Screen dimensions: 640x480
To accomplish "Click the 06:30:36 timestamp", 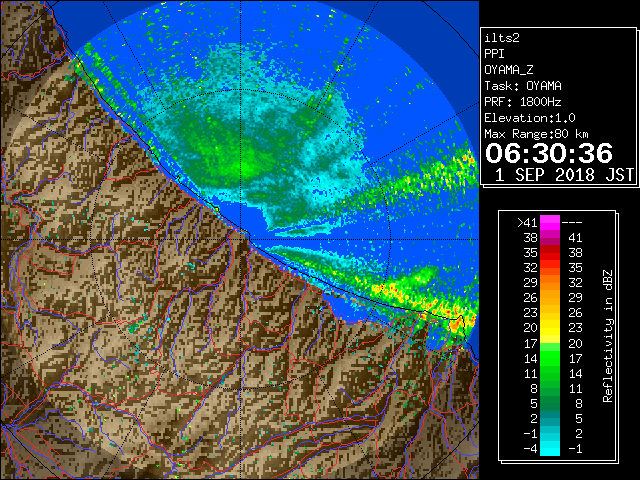I will point(549,153).
